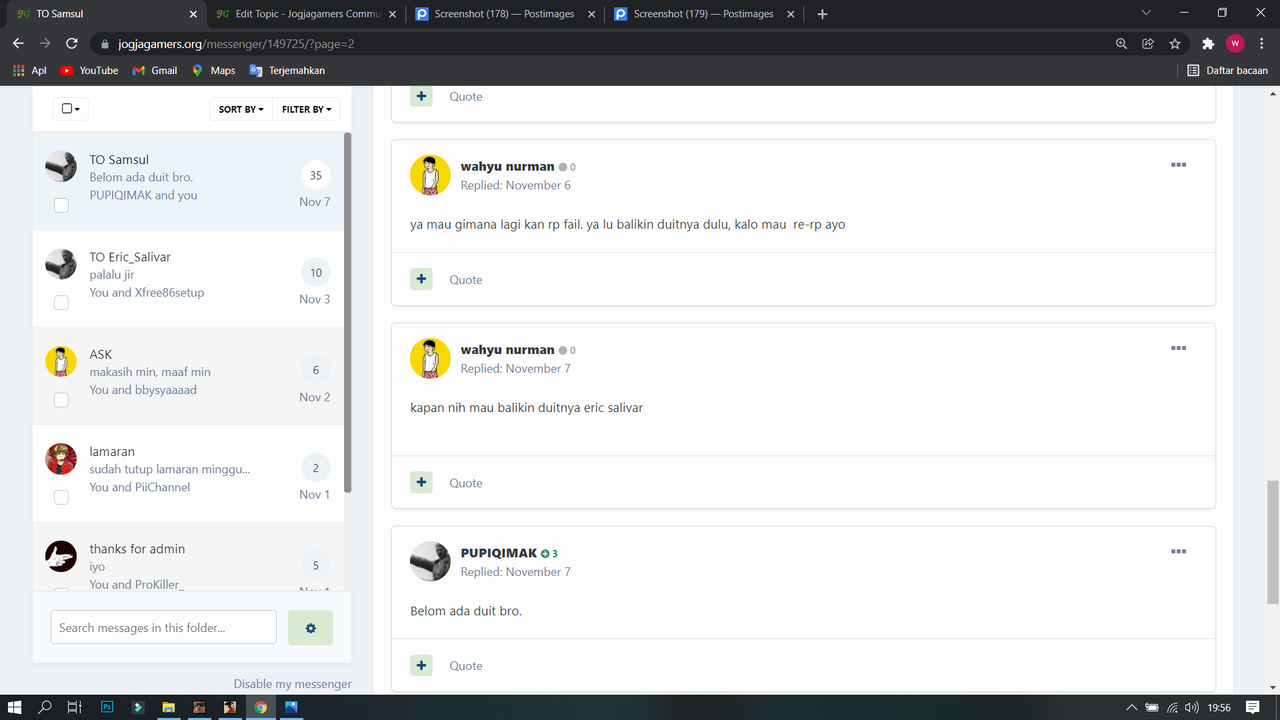Open options menu for PUPIQIMAK reply
Viewport: 1280px width, 720px height.
1178,551
